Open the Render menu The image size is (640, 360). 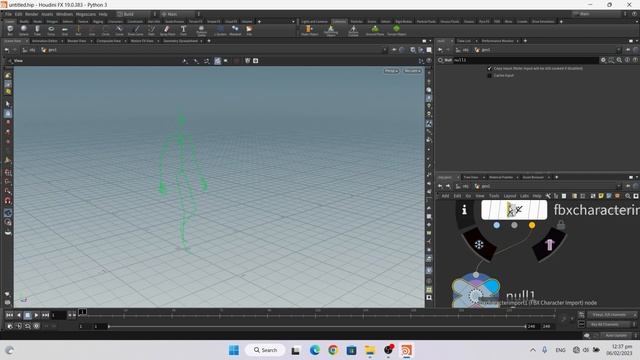31,14
